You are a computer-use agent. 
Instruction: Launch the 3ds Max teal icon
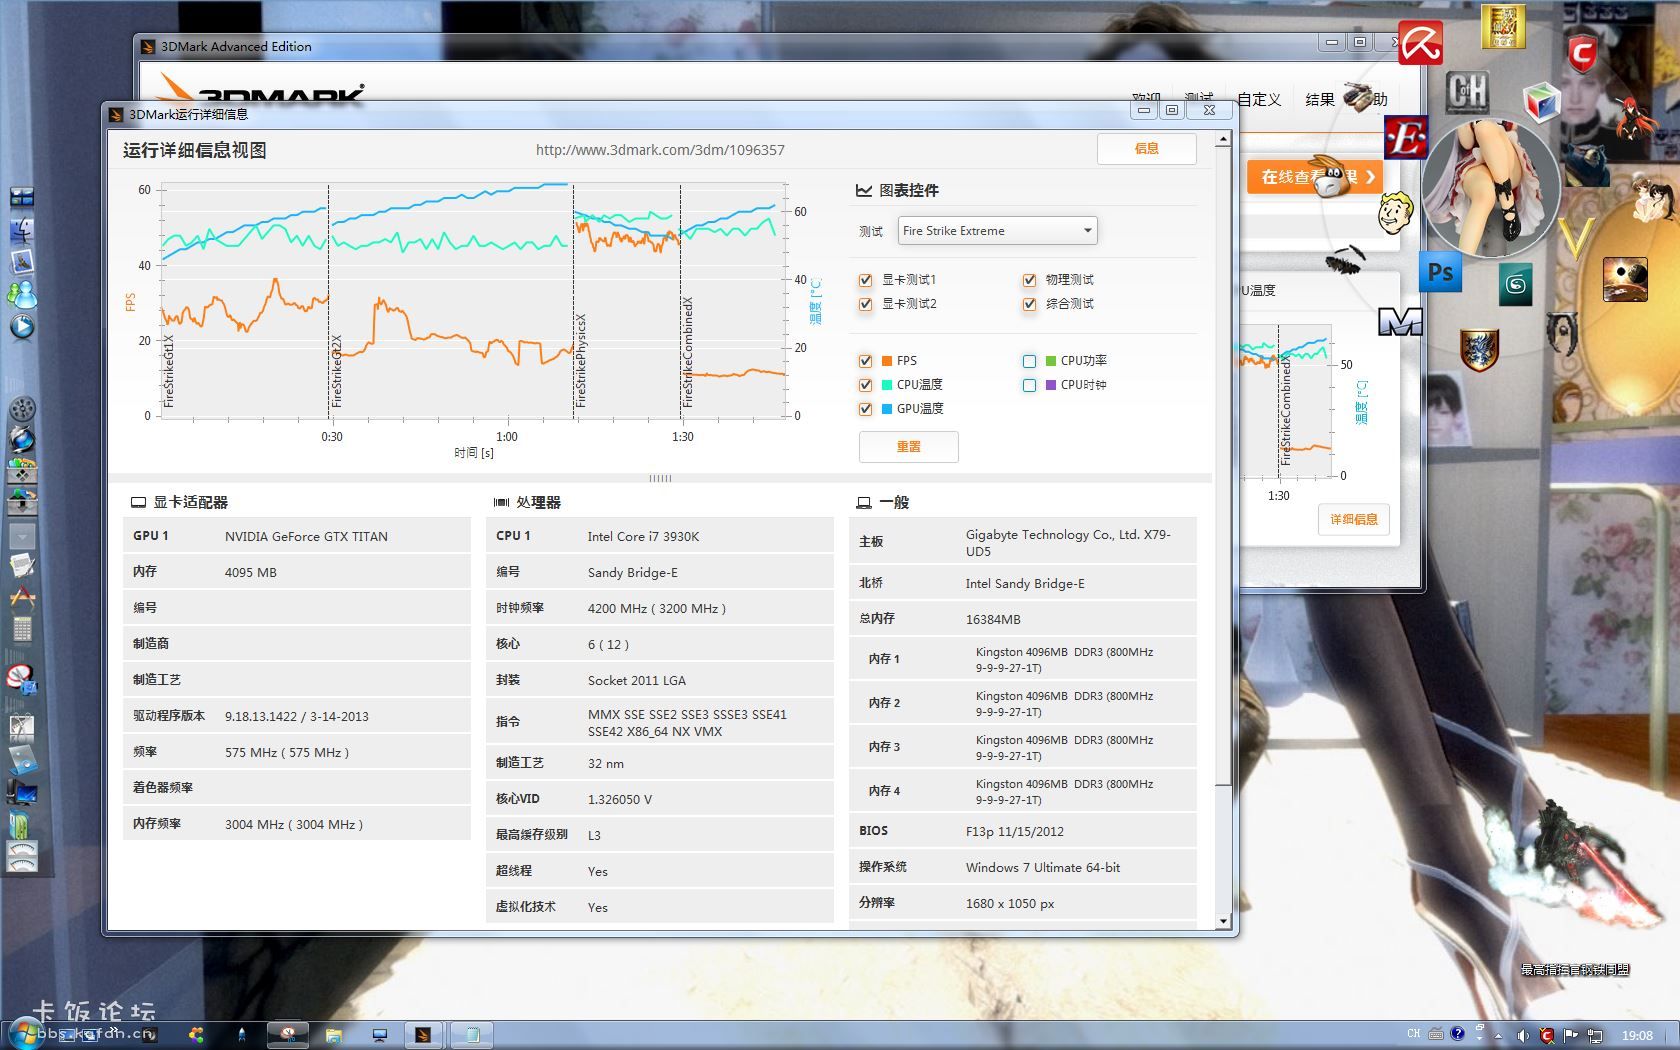pyautogui.click(x=1516, y=286)
